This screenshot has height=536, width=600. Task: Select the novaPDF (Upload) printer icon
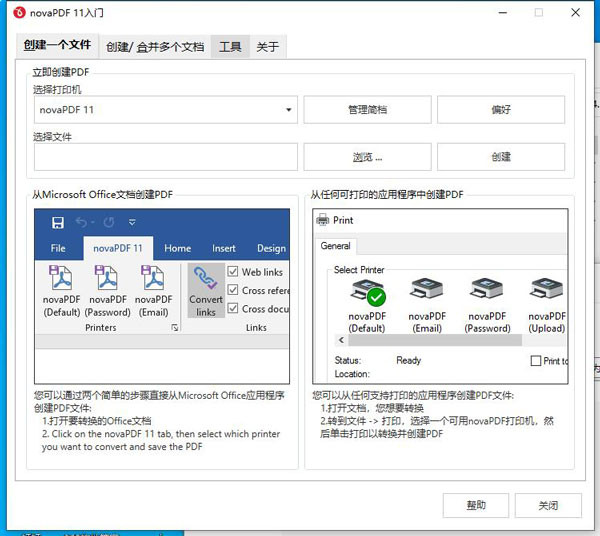546,294
